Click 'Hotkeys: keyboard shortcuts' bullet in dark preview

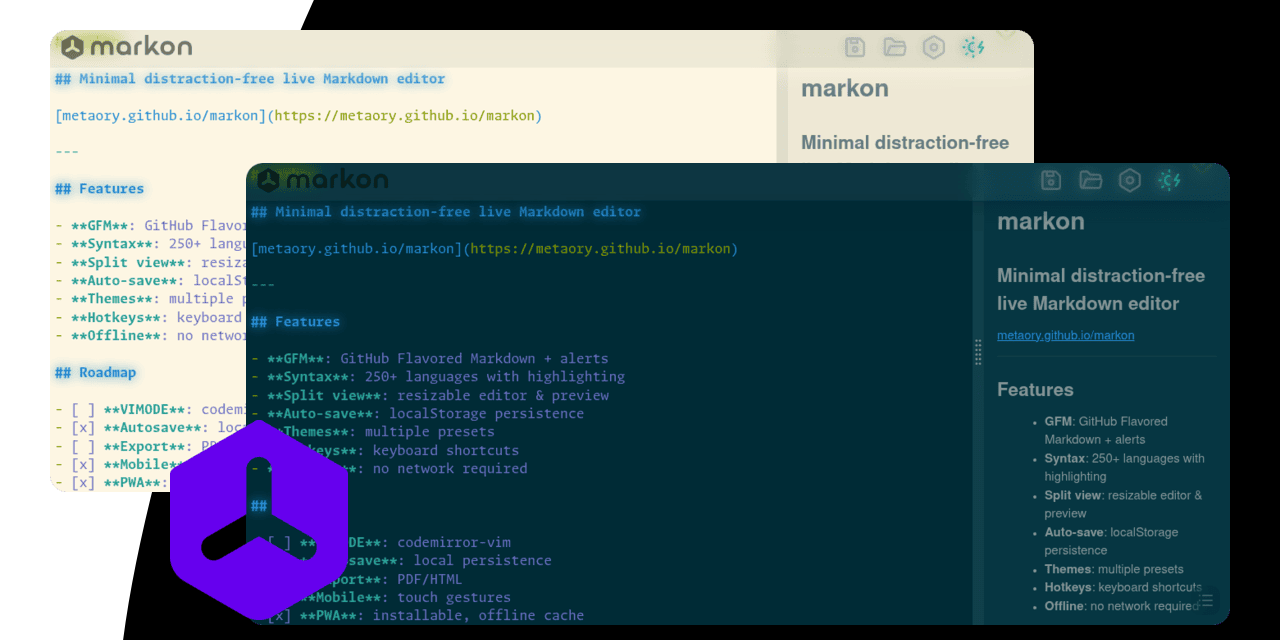tap(1123, 587)
